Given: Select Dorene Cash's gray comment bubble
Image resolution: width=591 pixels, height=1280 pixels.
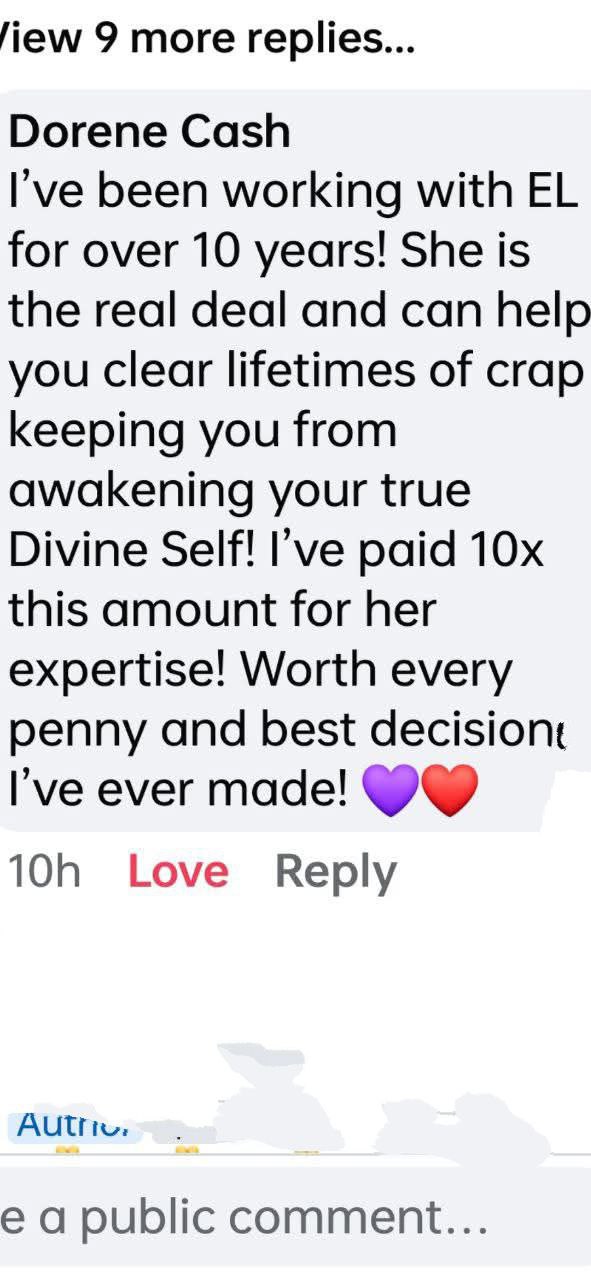Looking at the screenshot, I should pyautogui.click(x=295, y=461).
